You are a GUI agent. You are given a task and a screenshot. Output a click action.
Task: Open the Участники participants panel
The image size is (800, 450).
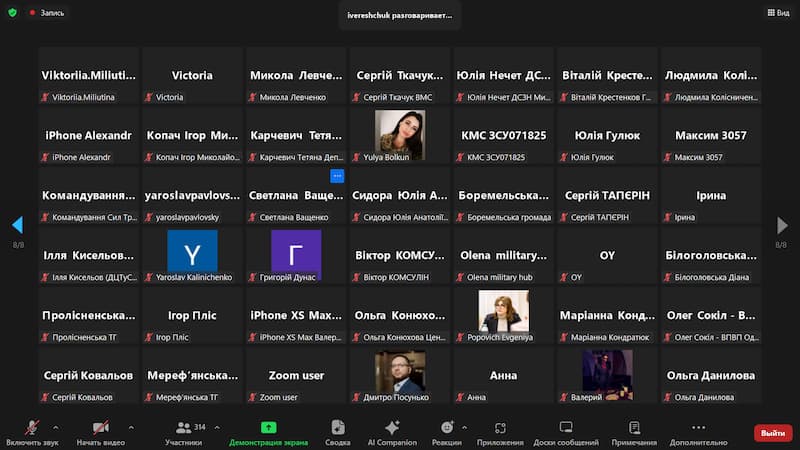183,431
